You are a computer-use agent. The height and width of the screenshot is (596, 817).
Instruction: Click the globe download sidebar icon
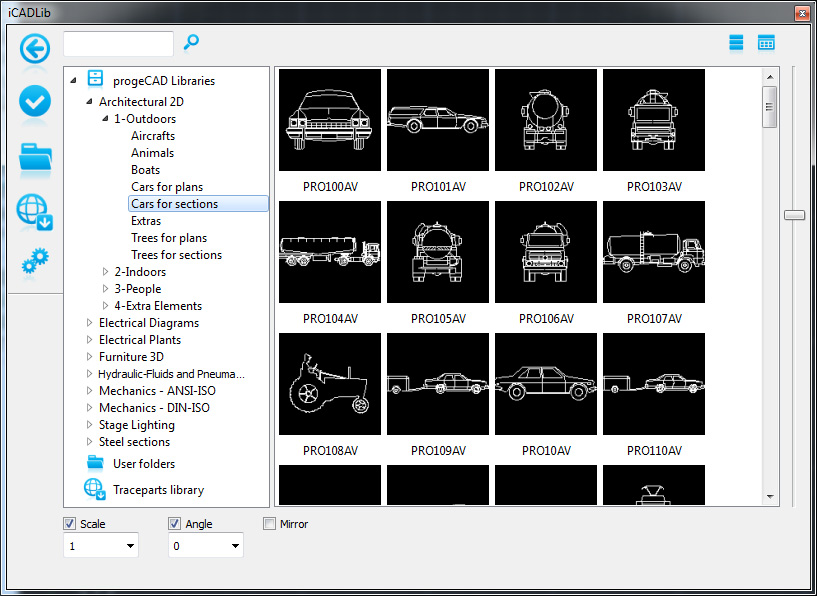pos(35,211)
